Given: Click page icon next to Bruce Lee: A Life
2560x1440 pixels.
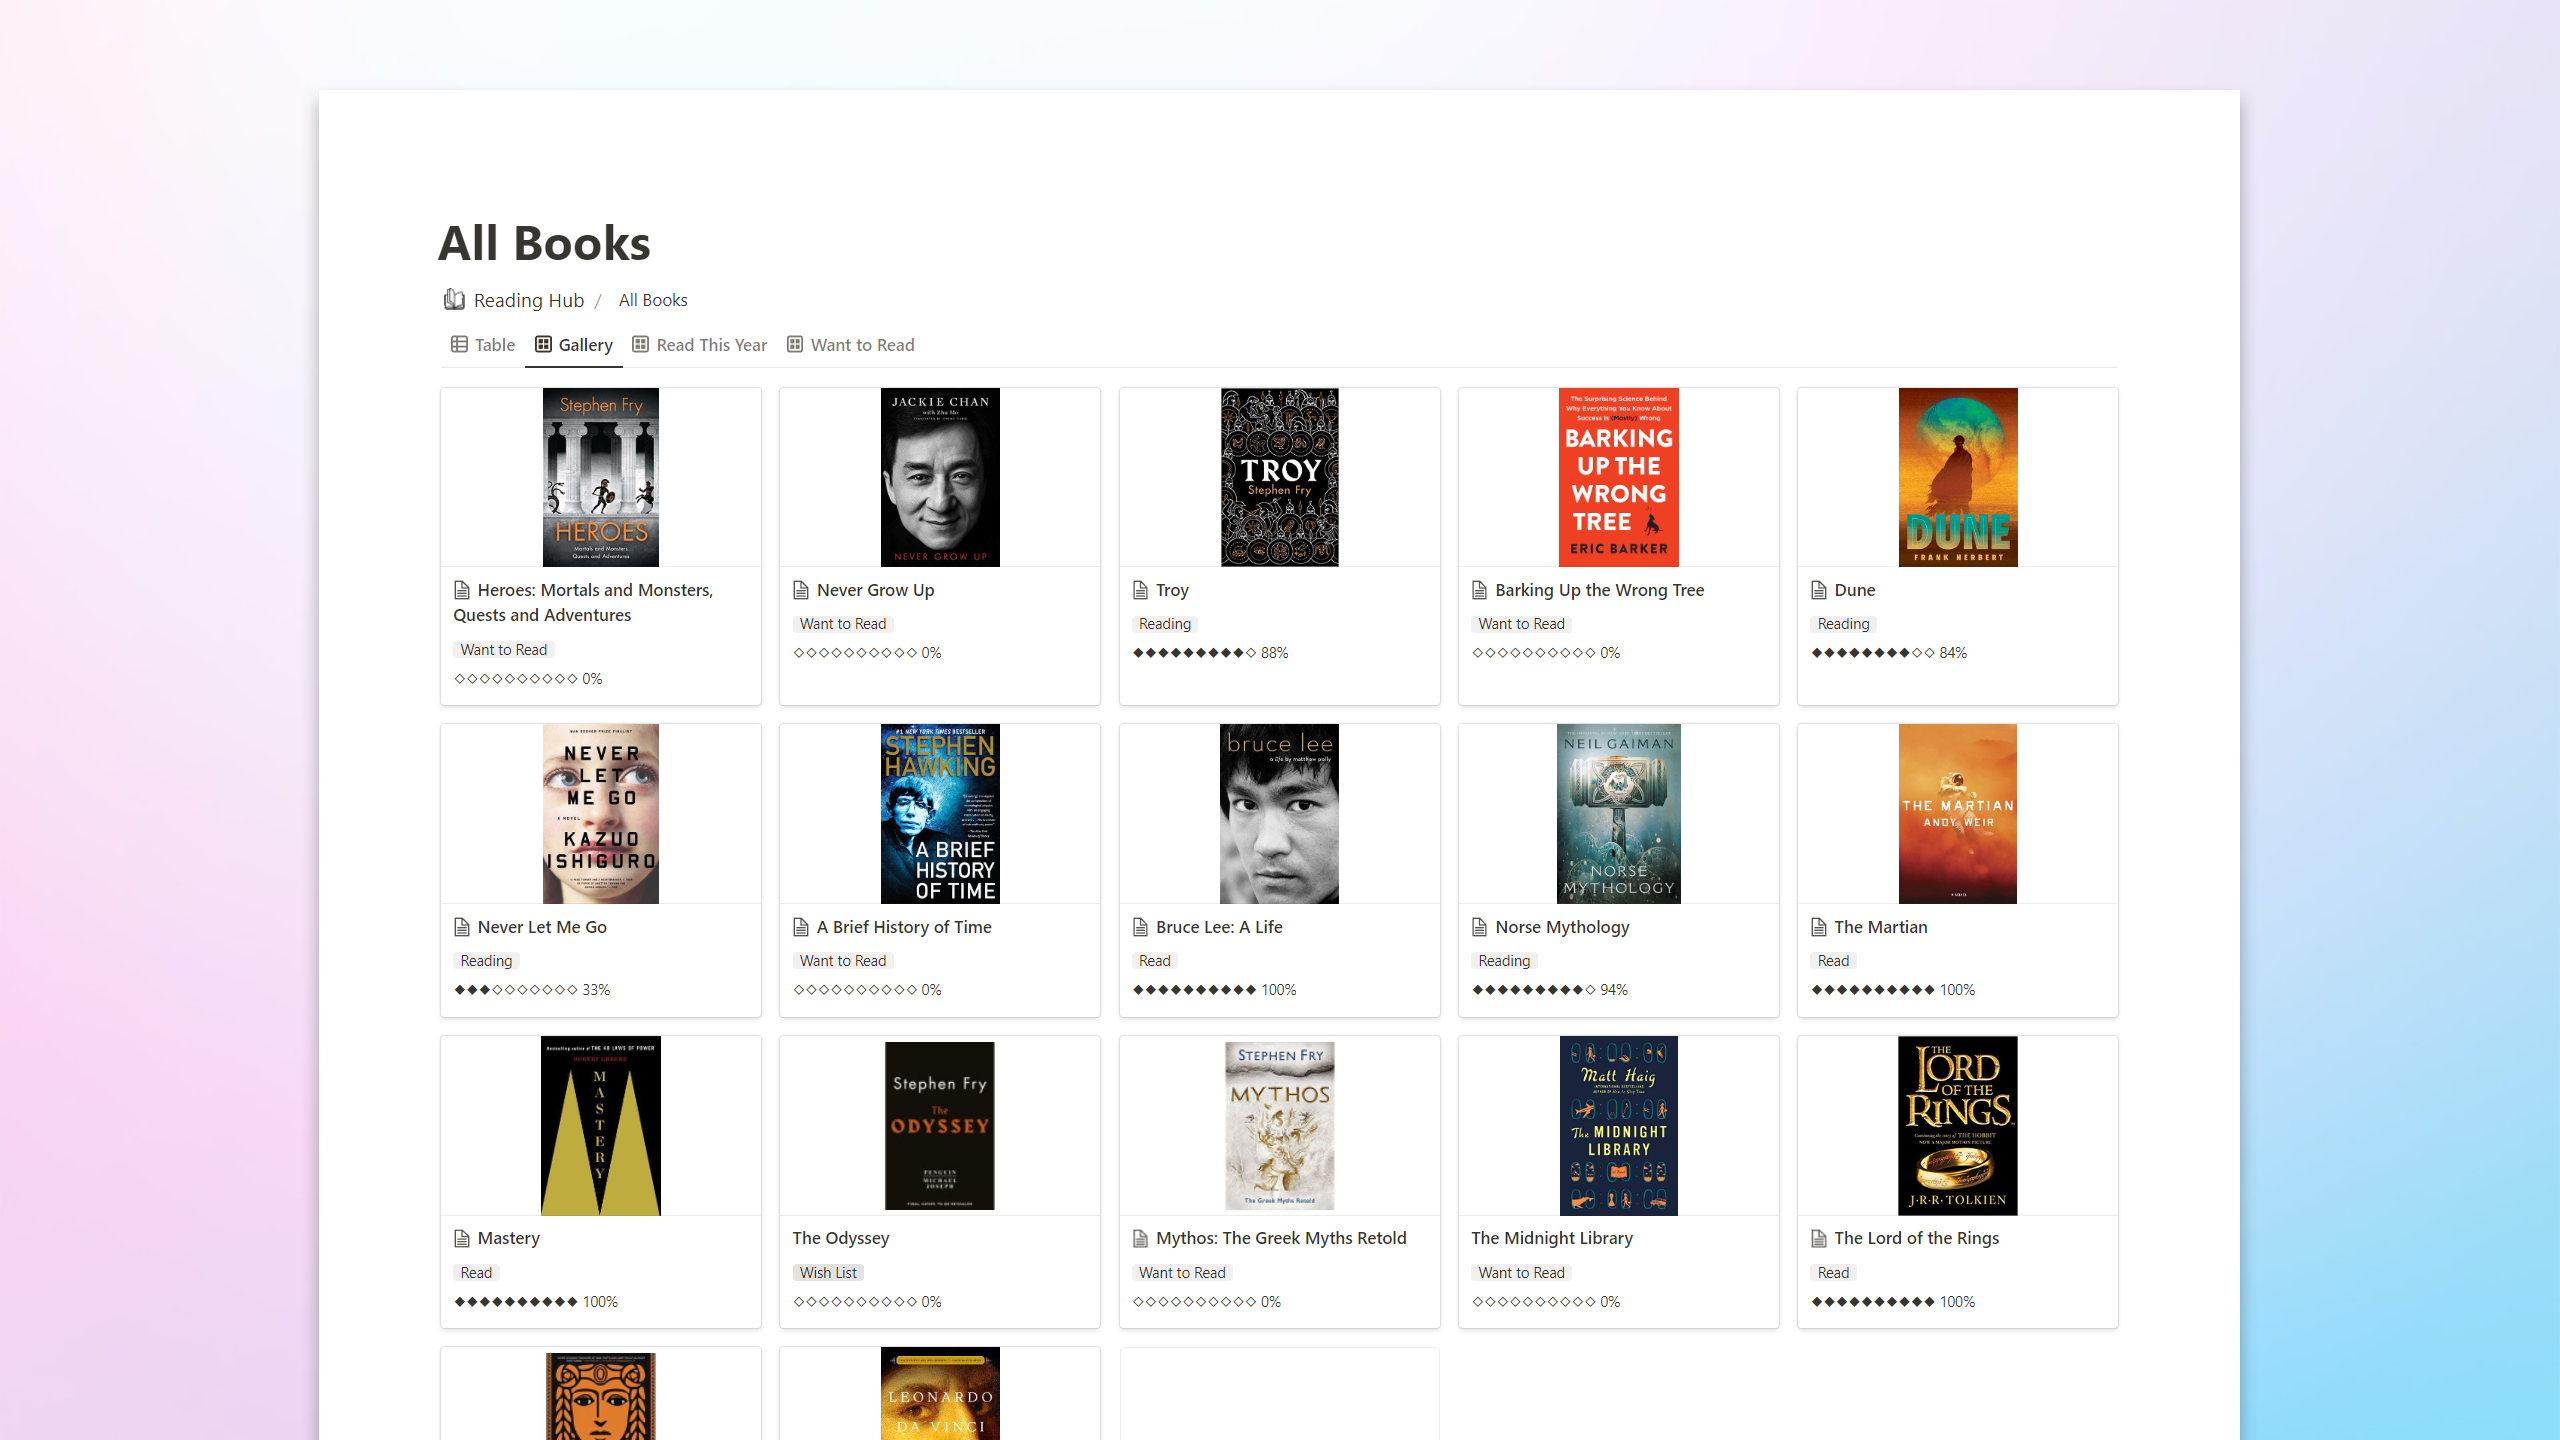Looking at the screenshot, I should pyautogui.click(x=1140, y=927).
